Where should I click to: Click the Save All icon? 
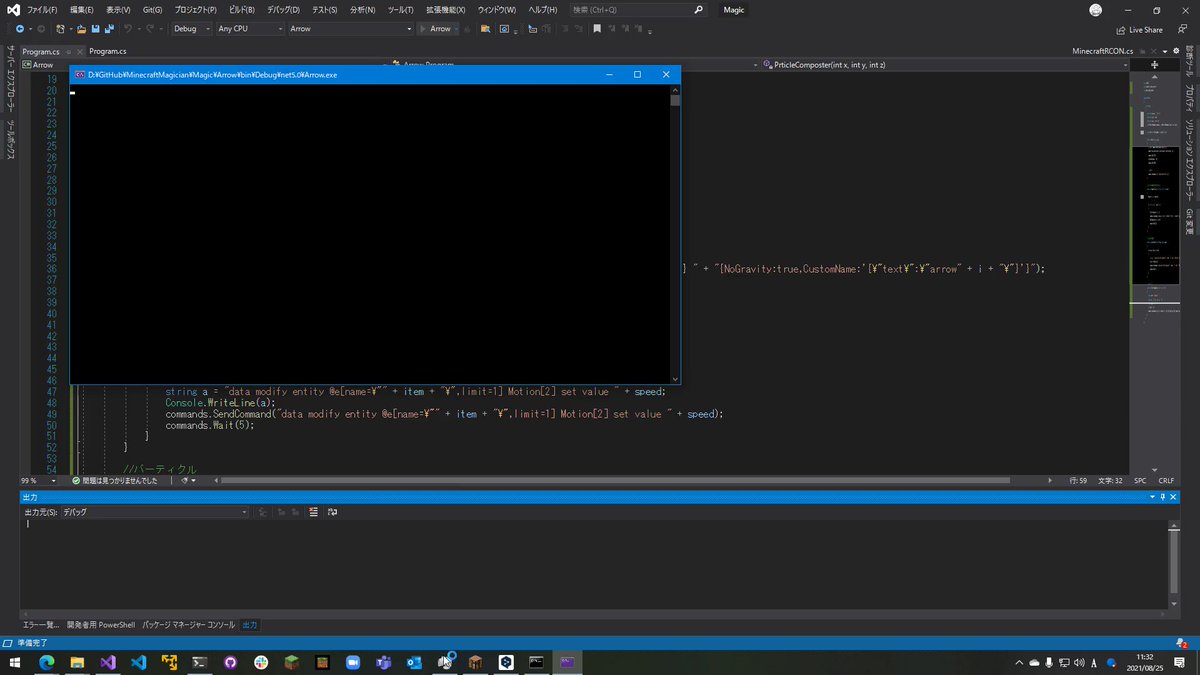tap(109, 29)
